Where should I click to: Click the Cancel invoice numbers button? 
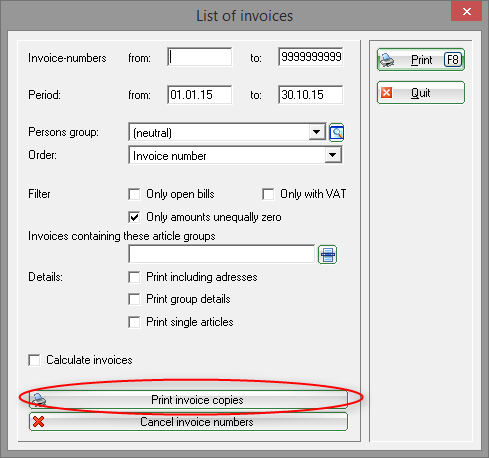click(189, 422)
